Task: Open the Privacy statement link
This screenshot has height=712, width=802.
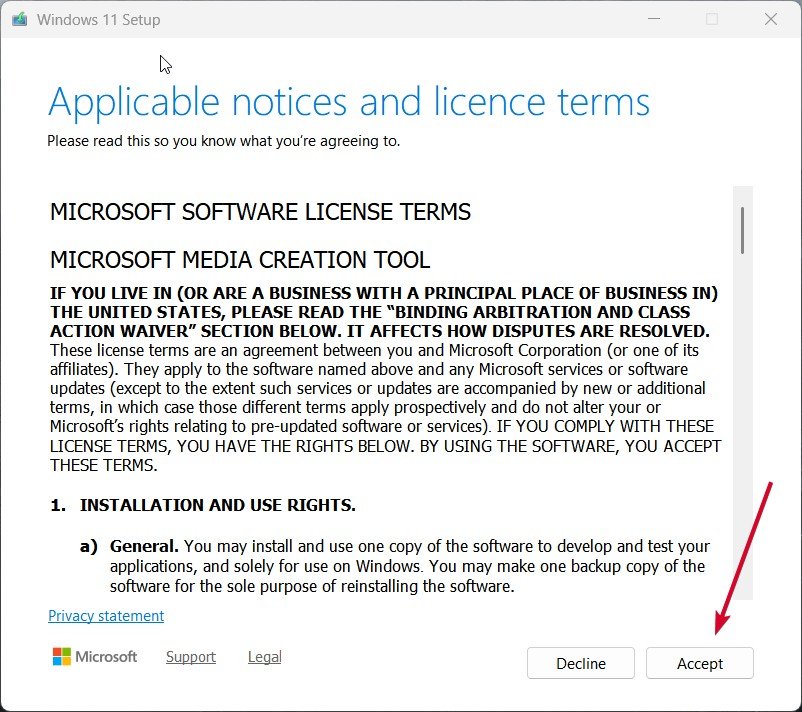Action: (105, 616)
